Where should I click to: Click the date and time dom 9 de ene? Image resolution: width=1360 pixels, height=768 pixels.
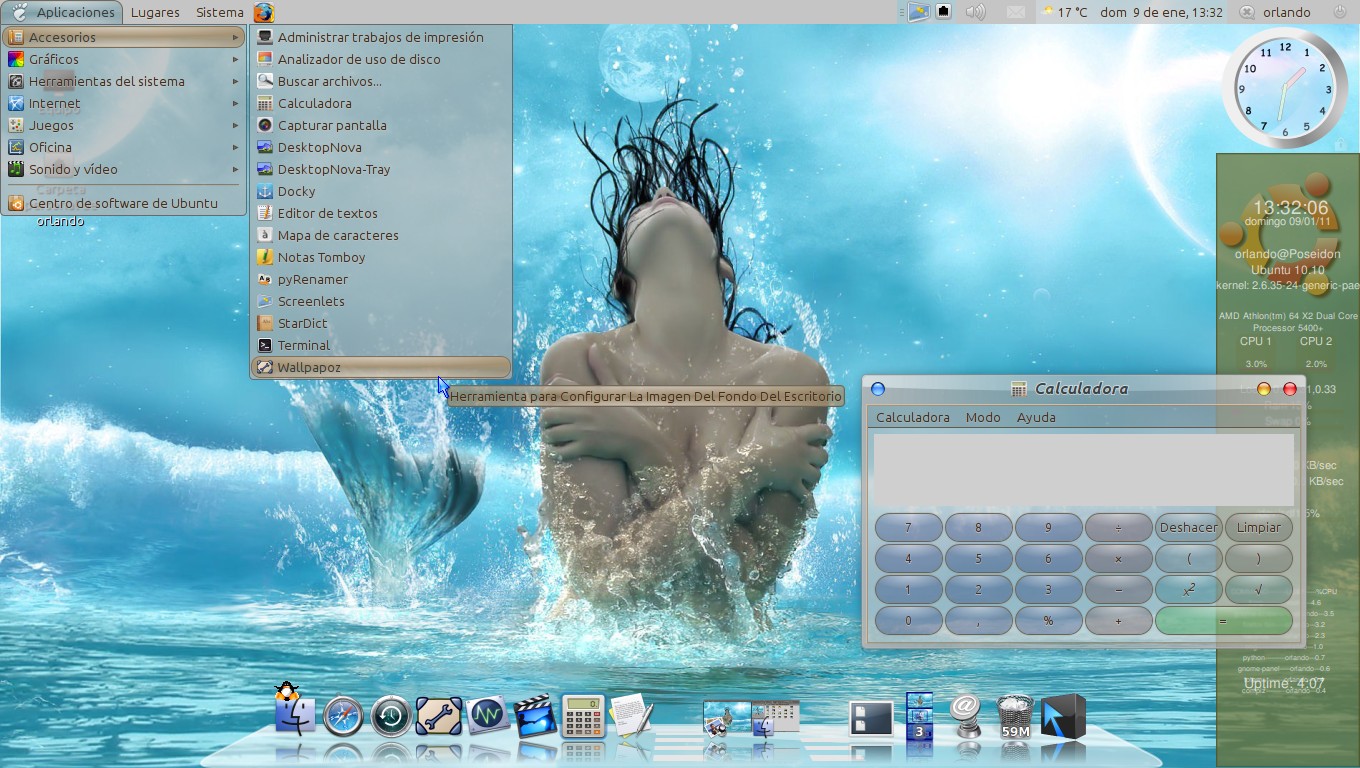[x=1161, y=12]
